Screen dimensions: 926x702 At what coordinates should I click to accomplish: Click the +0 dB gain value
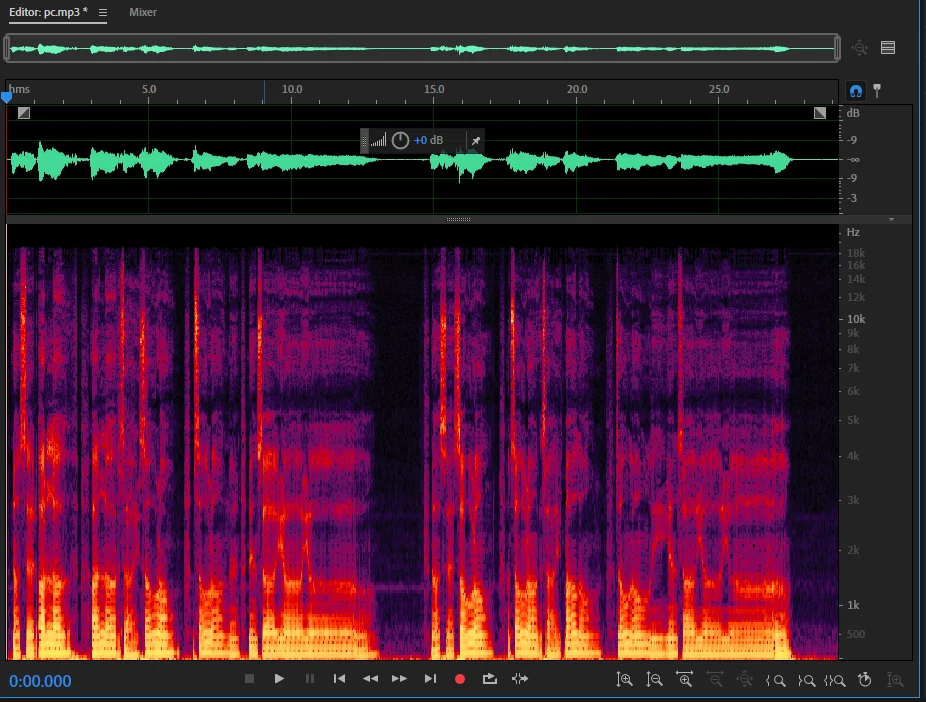click(x=429, y=141)
